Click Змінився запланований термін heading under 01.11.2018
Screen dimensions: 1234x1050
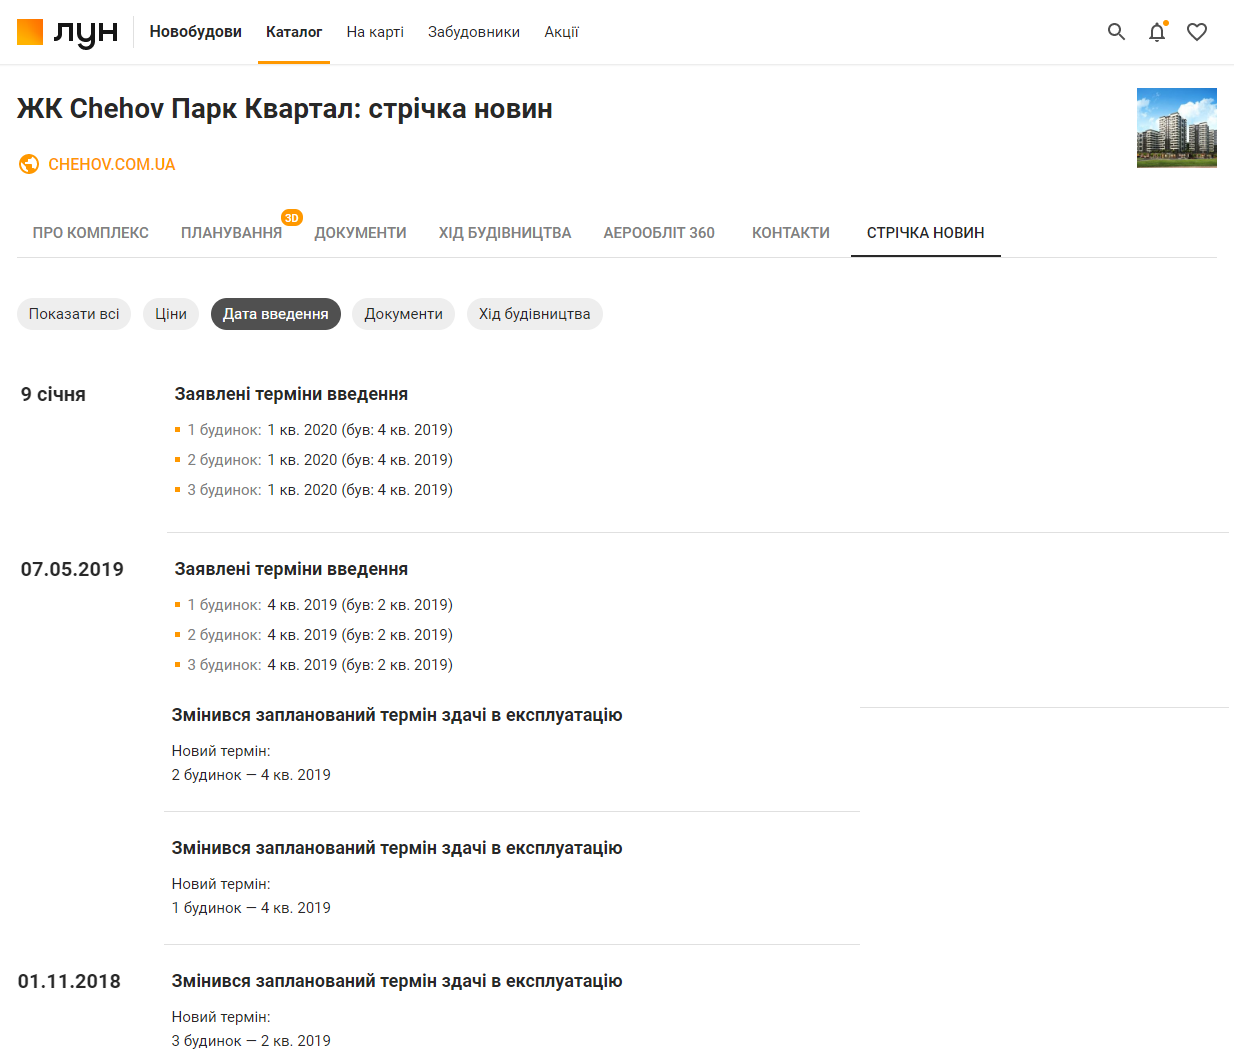(397, 981)
